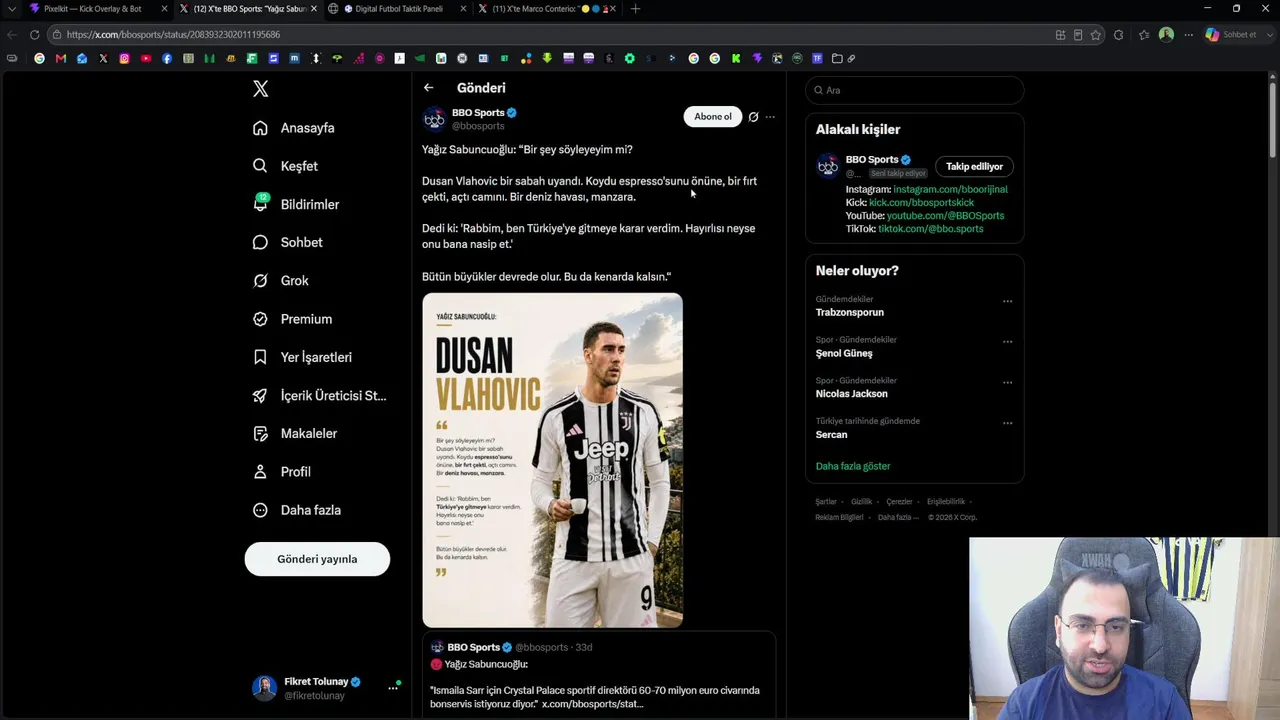
Task: Close the Digital Futbol Taktik Paneli tab
Action: pyautogui.click(x=464, y=9)
